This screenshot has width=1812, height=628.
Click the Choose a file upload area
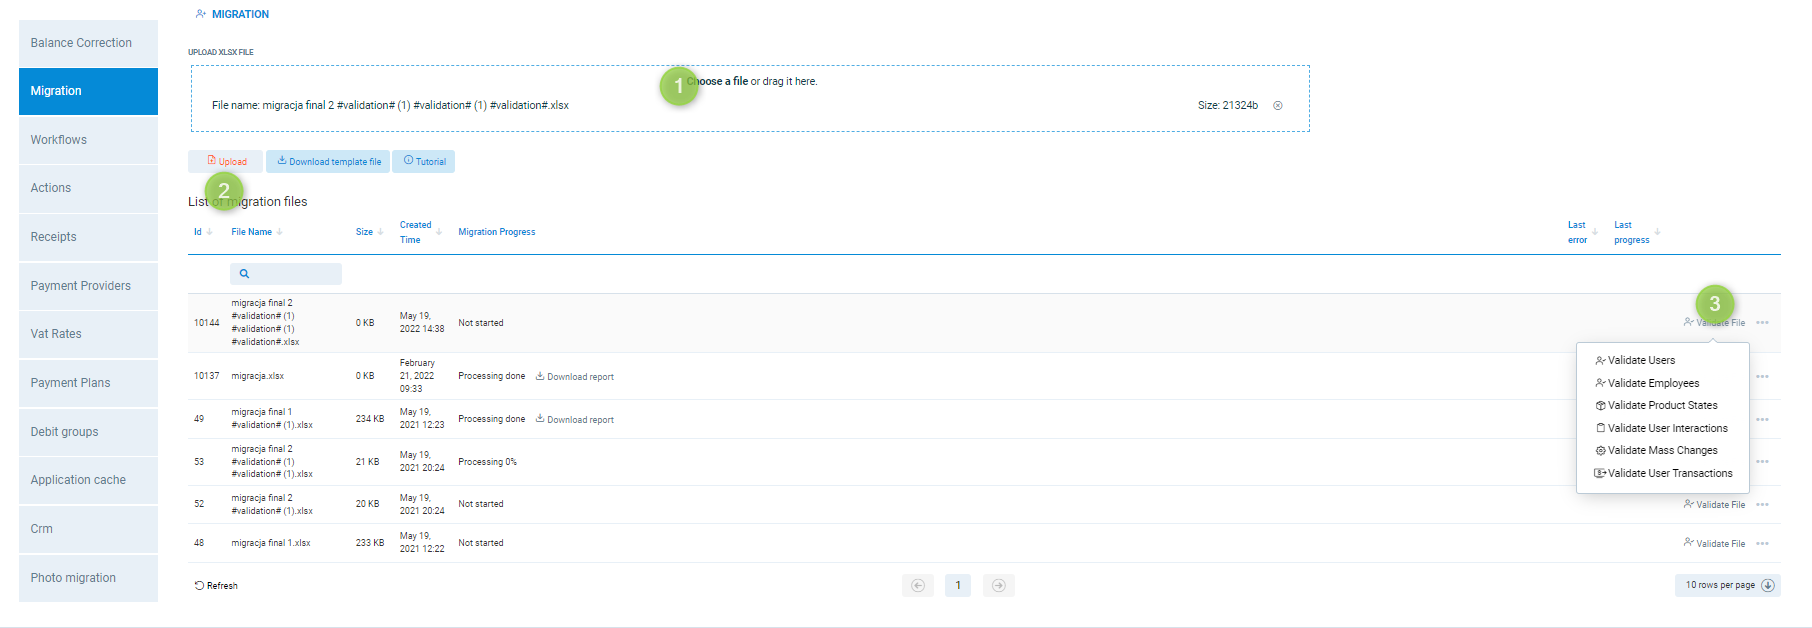(x=750, y=82)
